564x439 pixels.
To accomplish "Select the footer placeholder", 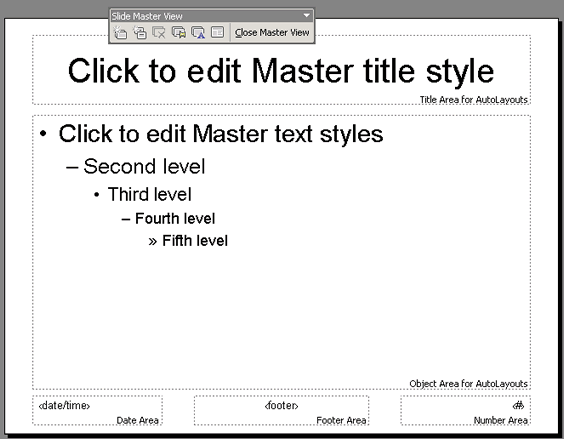I will [281, 411].
